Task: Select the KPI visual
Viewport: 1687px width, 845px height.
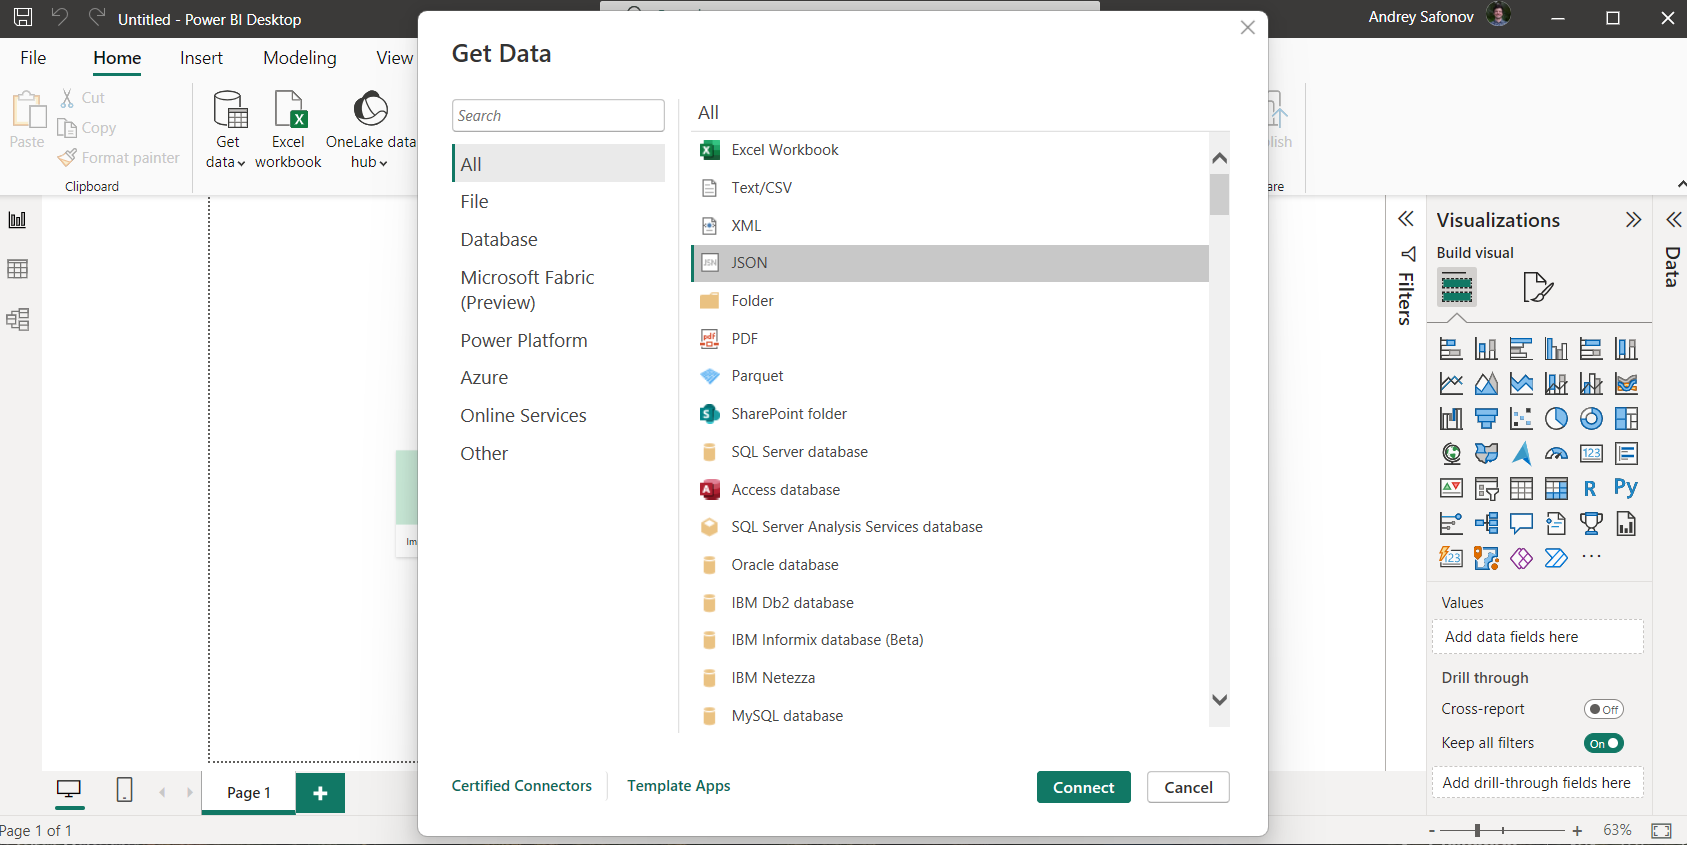Action: (1451, 489)
